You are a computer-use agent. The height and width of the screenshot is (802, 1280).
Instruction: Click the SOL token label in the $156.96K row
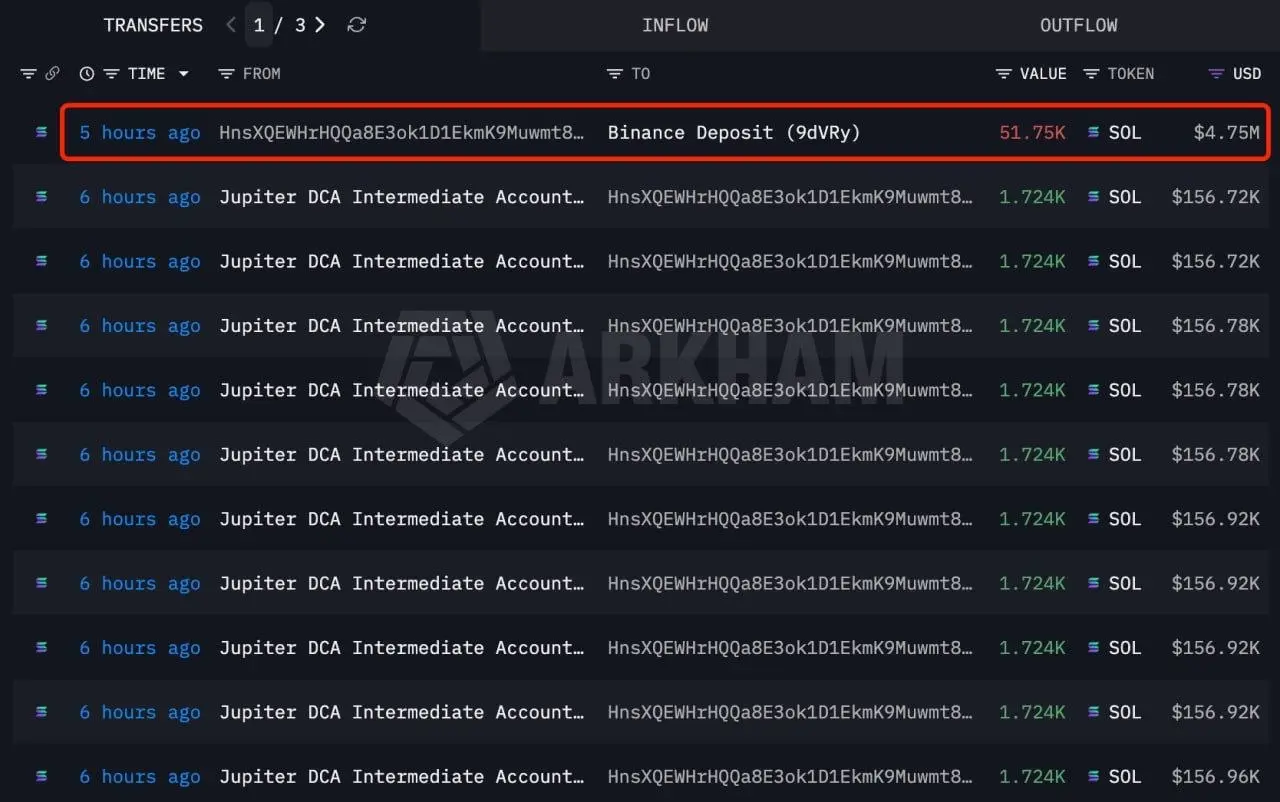click(x=1125, y=776)
